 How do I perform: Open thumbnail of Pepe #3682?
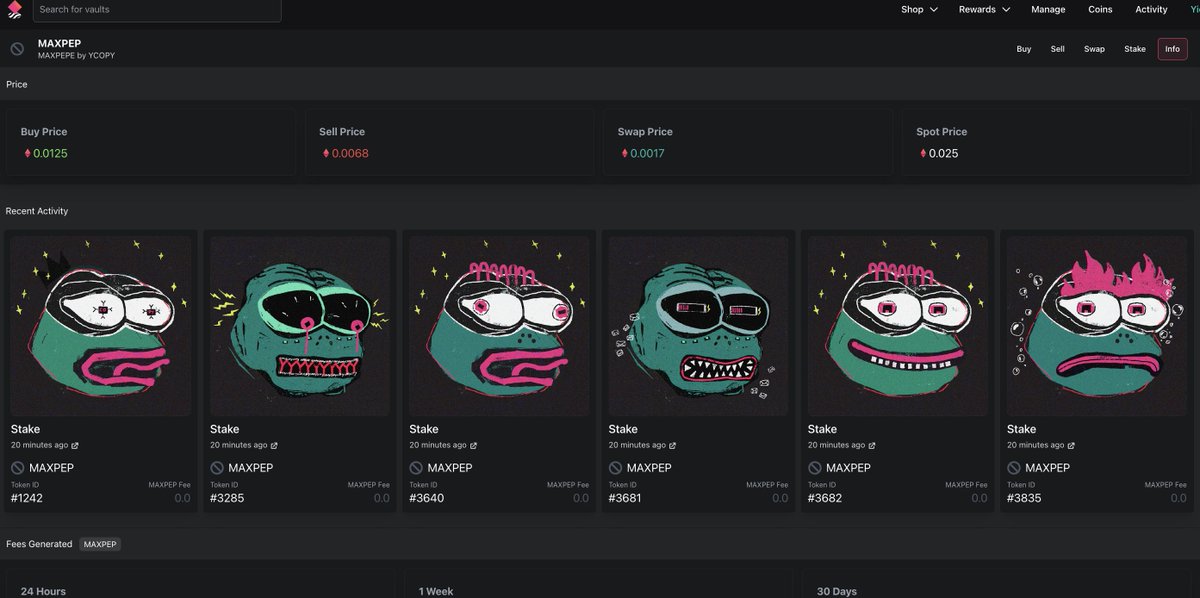coord(897,325)
